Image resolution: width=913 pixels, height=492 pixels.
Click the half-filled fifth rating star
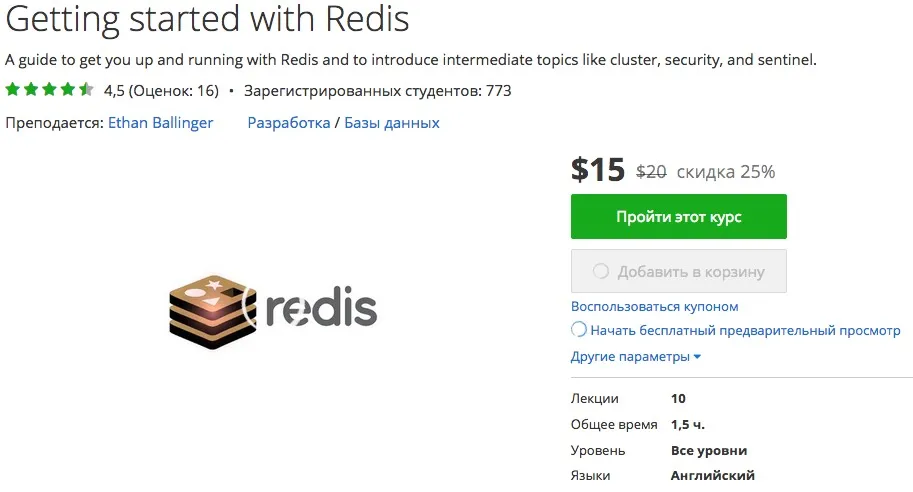[x=86, y=90]
